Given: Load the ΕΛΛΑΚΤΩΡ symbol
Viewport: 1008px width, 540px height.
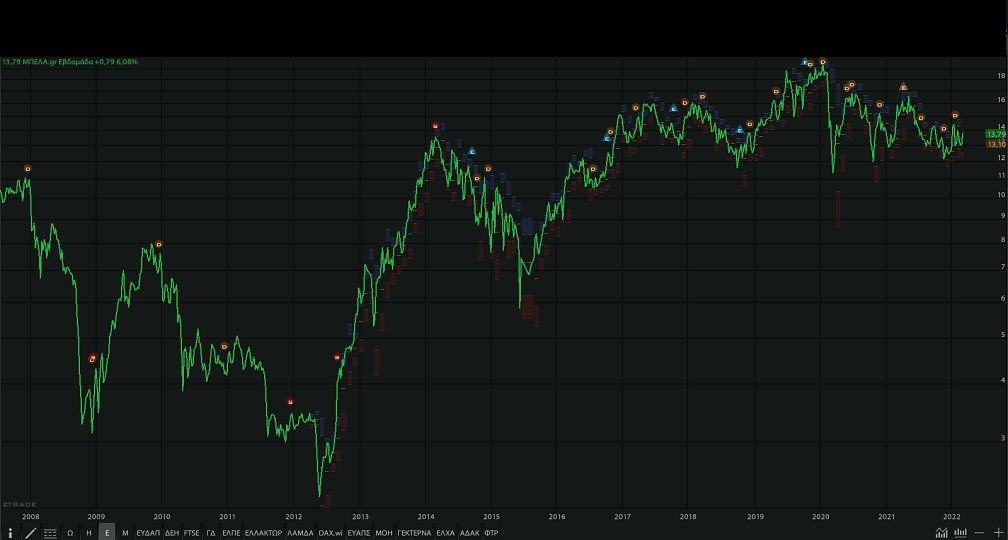Looking at the screenshot, I should 264,532.
